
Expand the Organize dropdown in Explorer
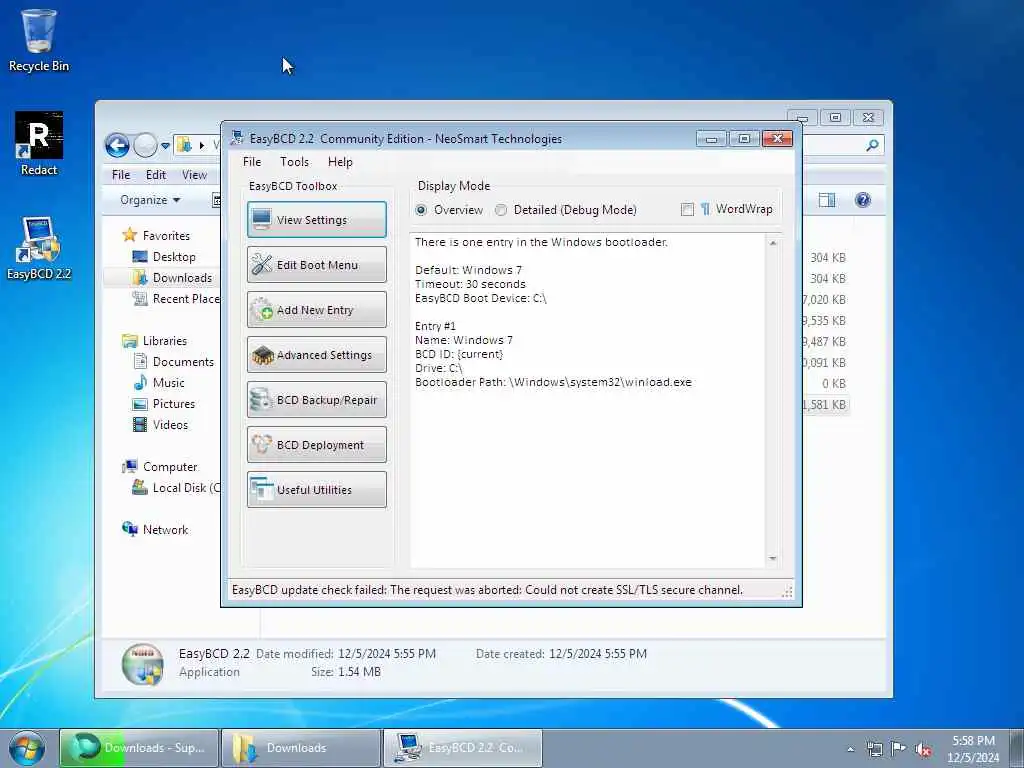150,200
